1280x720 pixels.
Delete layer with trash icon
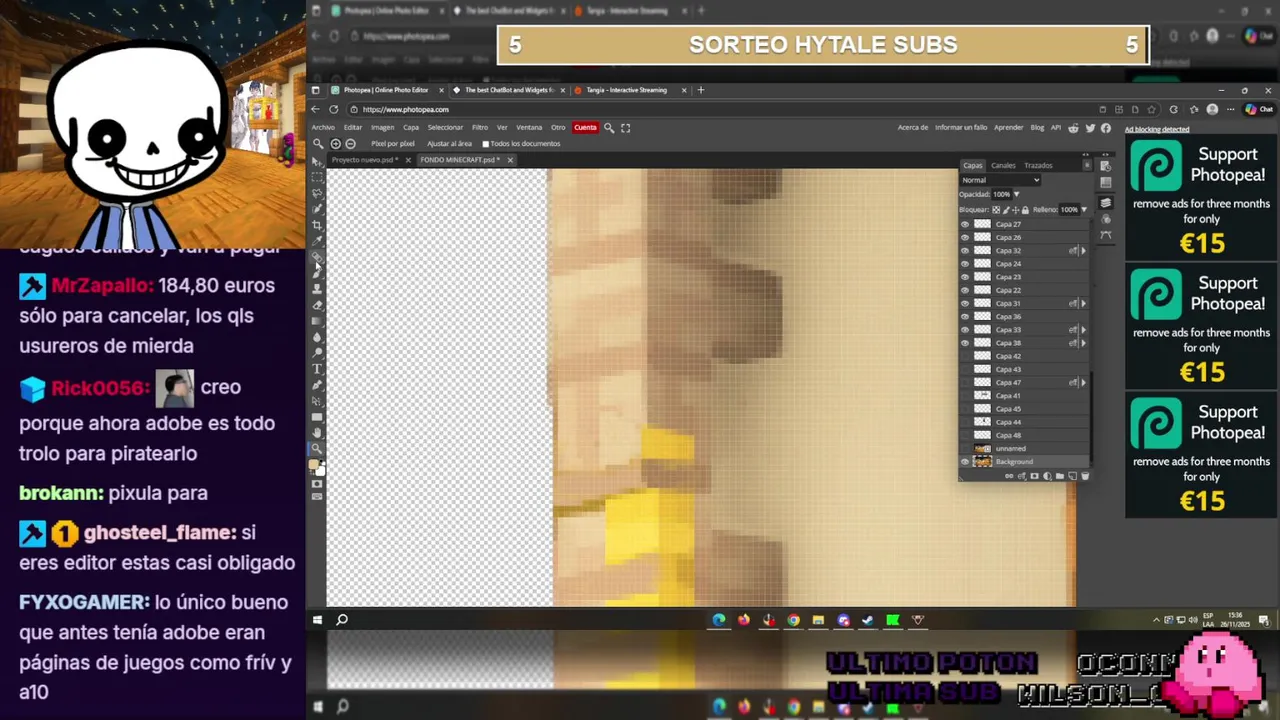tap(1085, 476)
